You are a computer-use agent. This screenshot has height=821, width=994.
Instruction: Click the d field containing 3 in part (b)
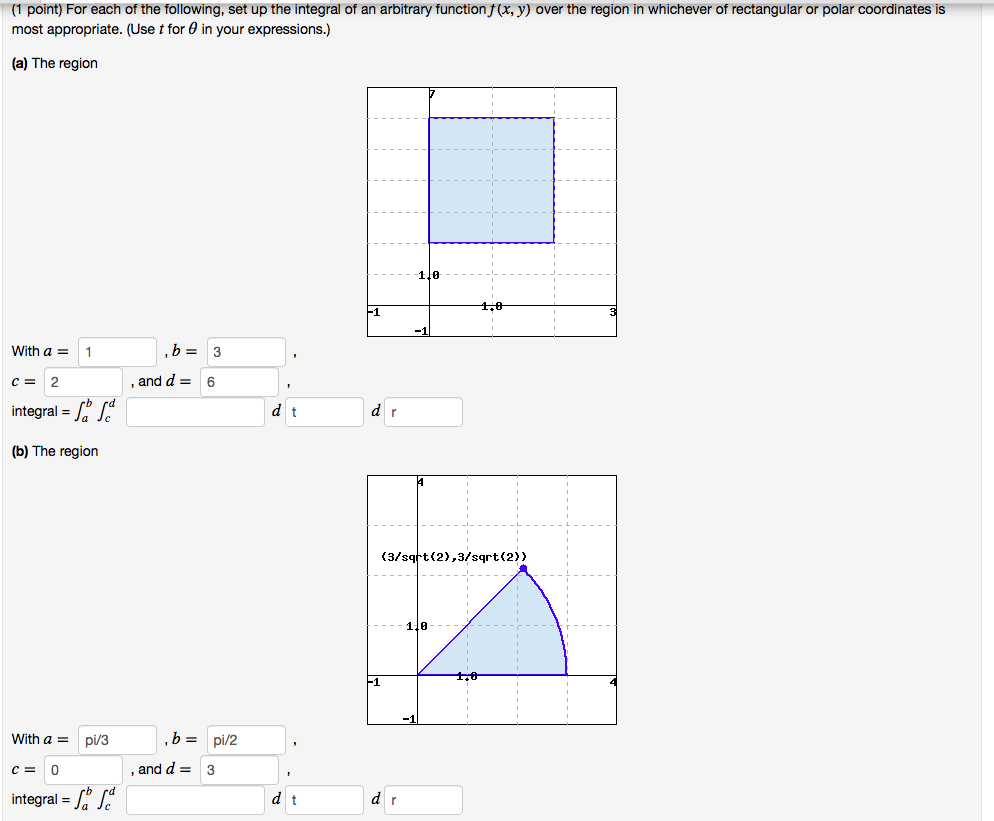click(x=240, y=770)
